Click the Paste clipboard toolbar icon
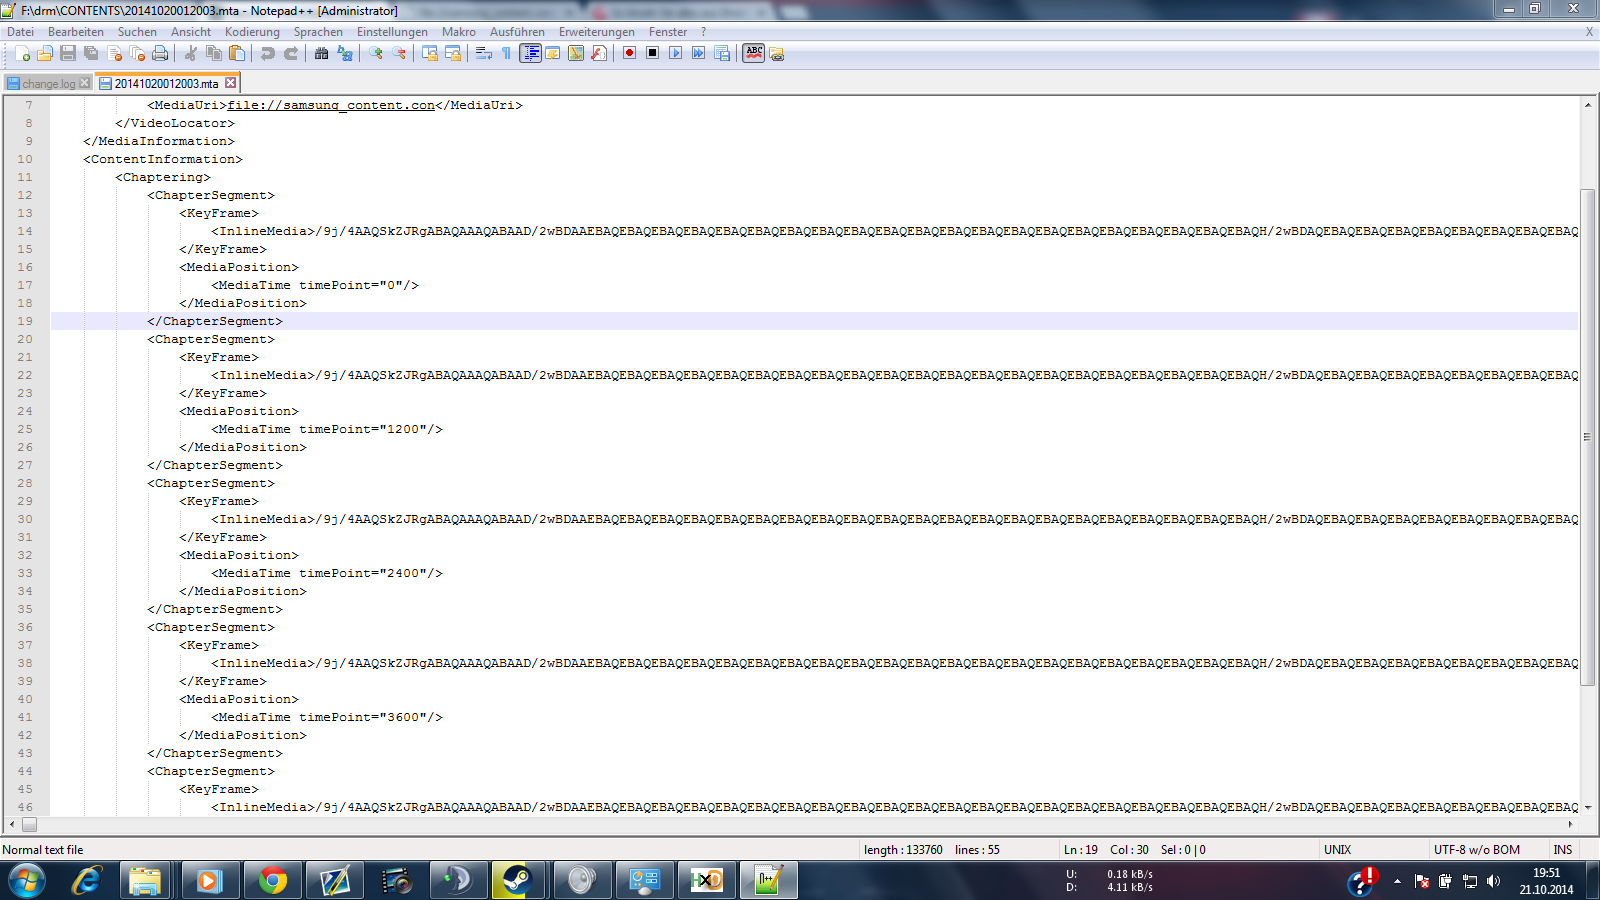This screenshot has width=1600, height=900. point(237,53)
